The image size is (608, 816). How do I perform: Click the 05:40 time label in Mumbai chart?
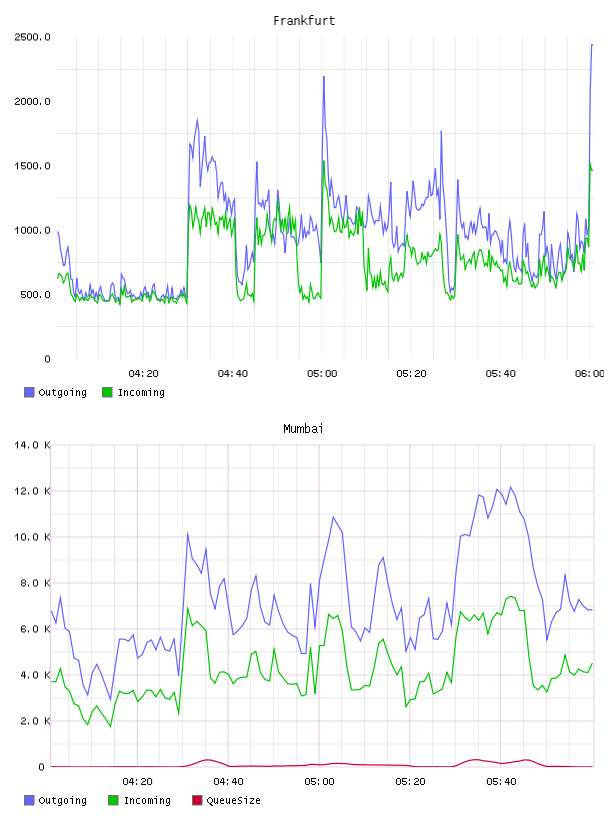pos(501,782)
